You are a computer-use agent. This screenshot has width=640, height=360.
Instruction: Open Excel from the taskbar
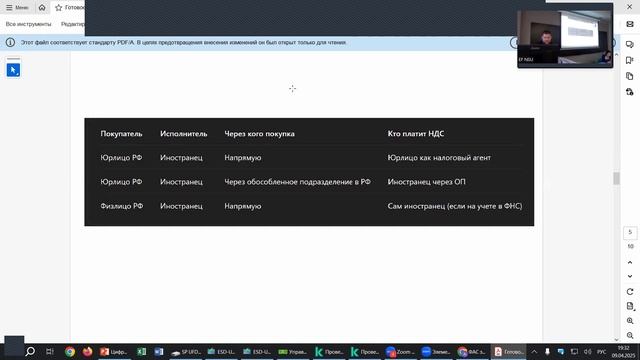point(141,351)
